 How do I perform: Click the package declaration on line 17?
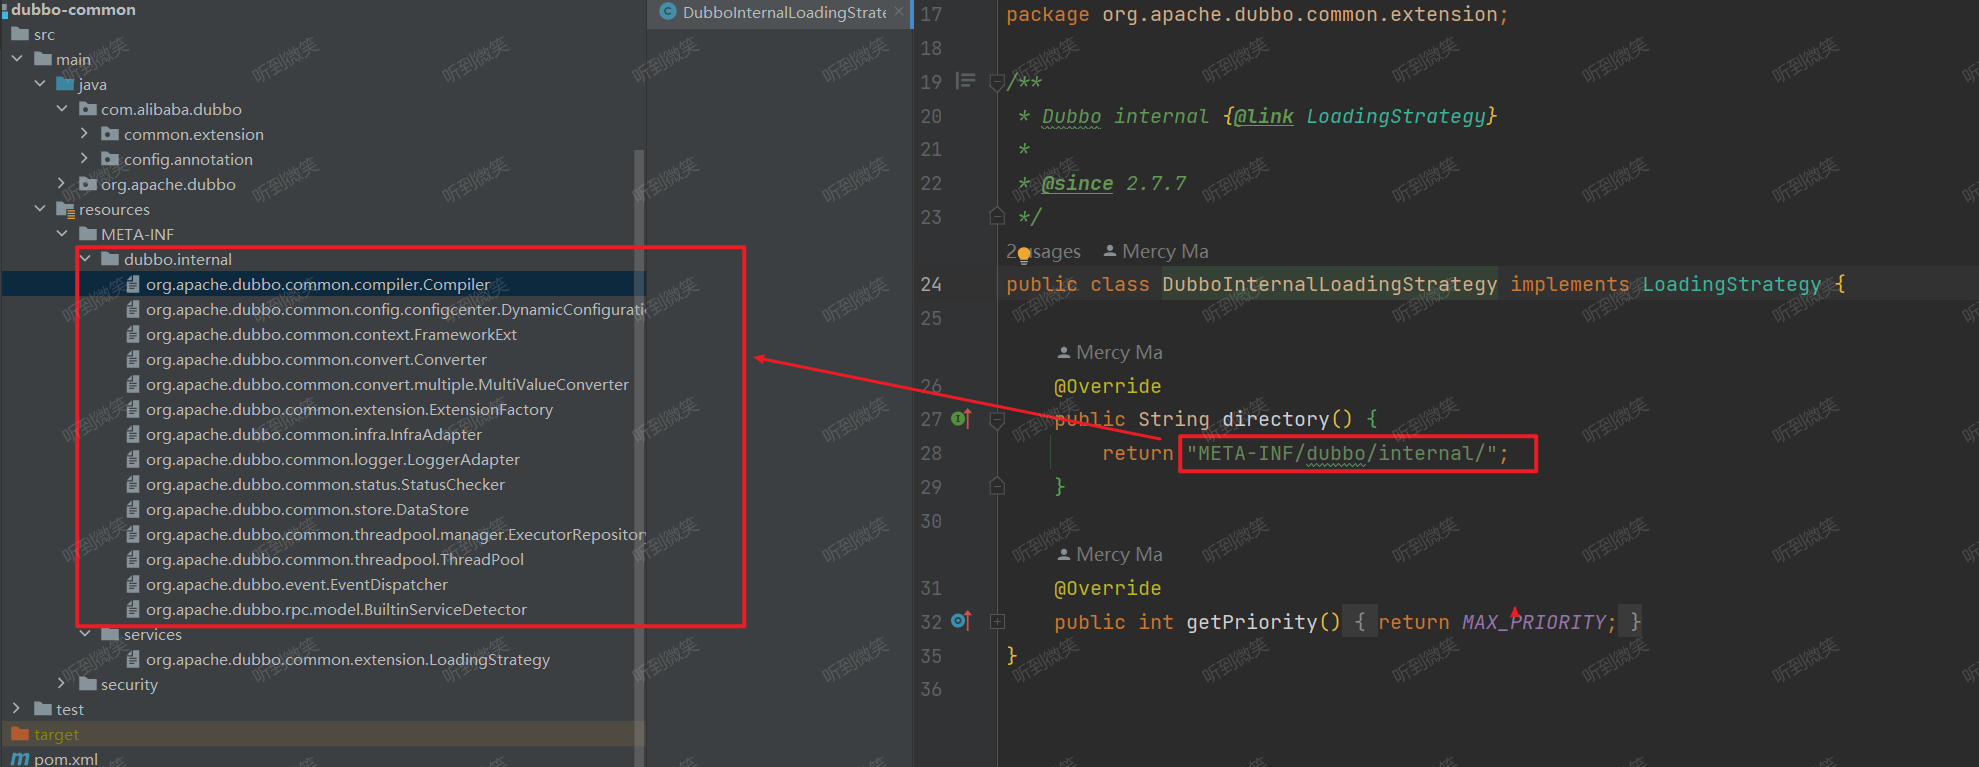point(1257,15)
